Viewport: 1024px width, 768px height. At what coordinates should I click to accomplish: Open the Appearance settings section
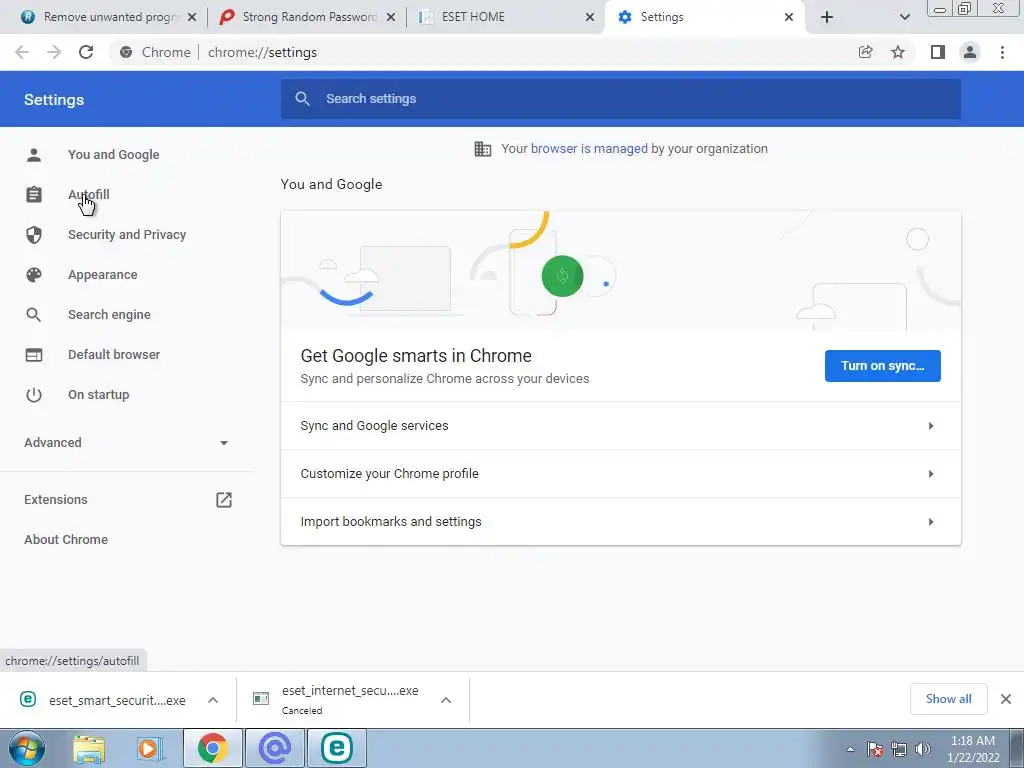pyautogui.click(x=103, y=275)
